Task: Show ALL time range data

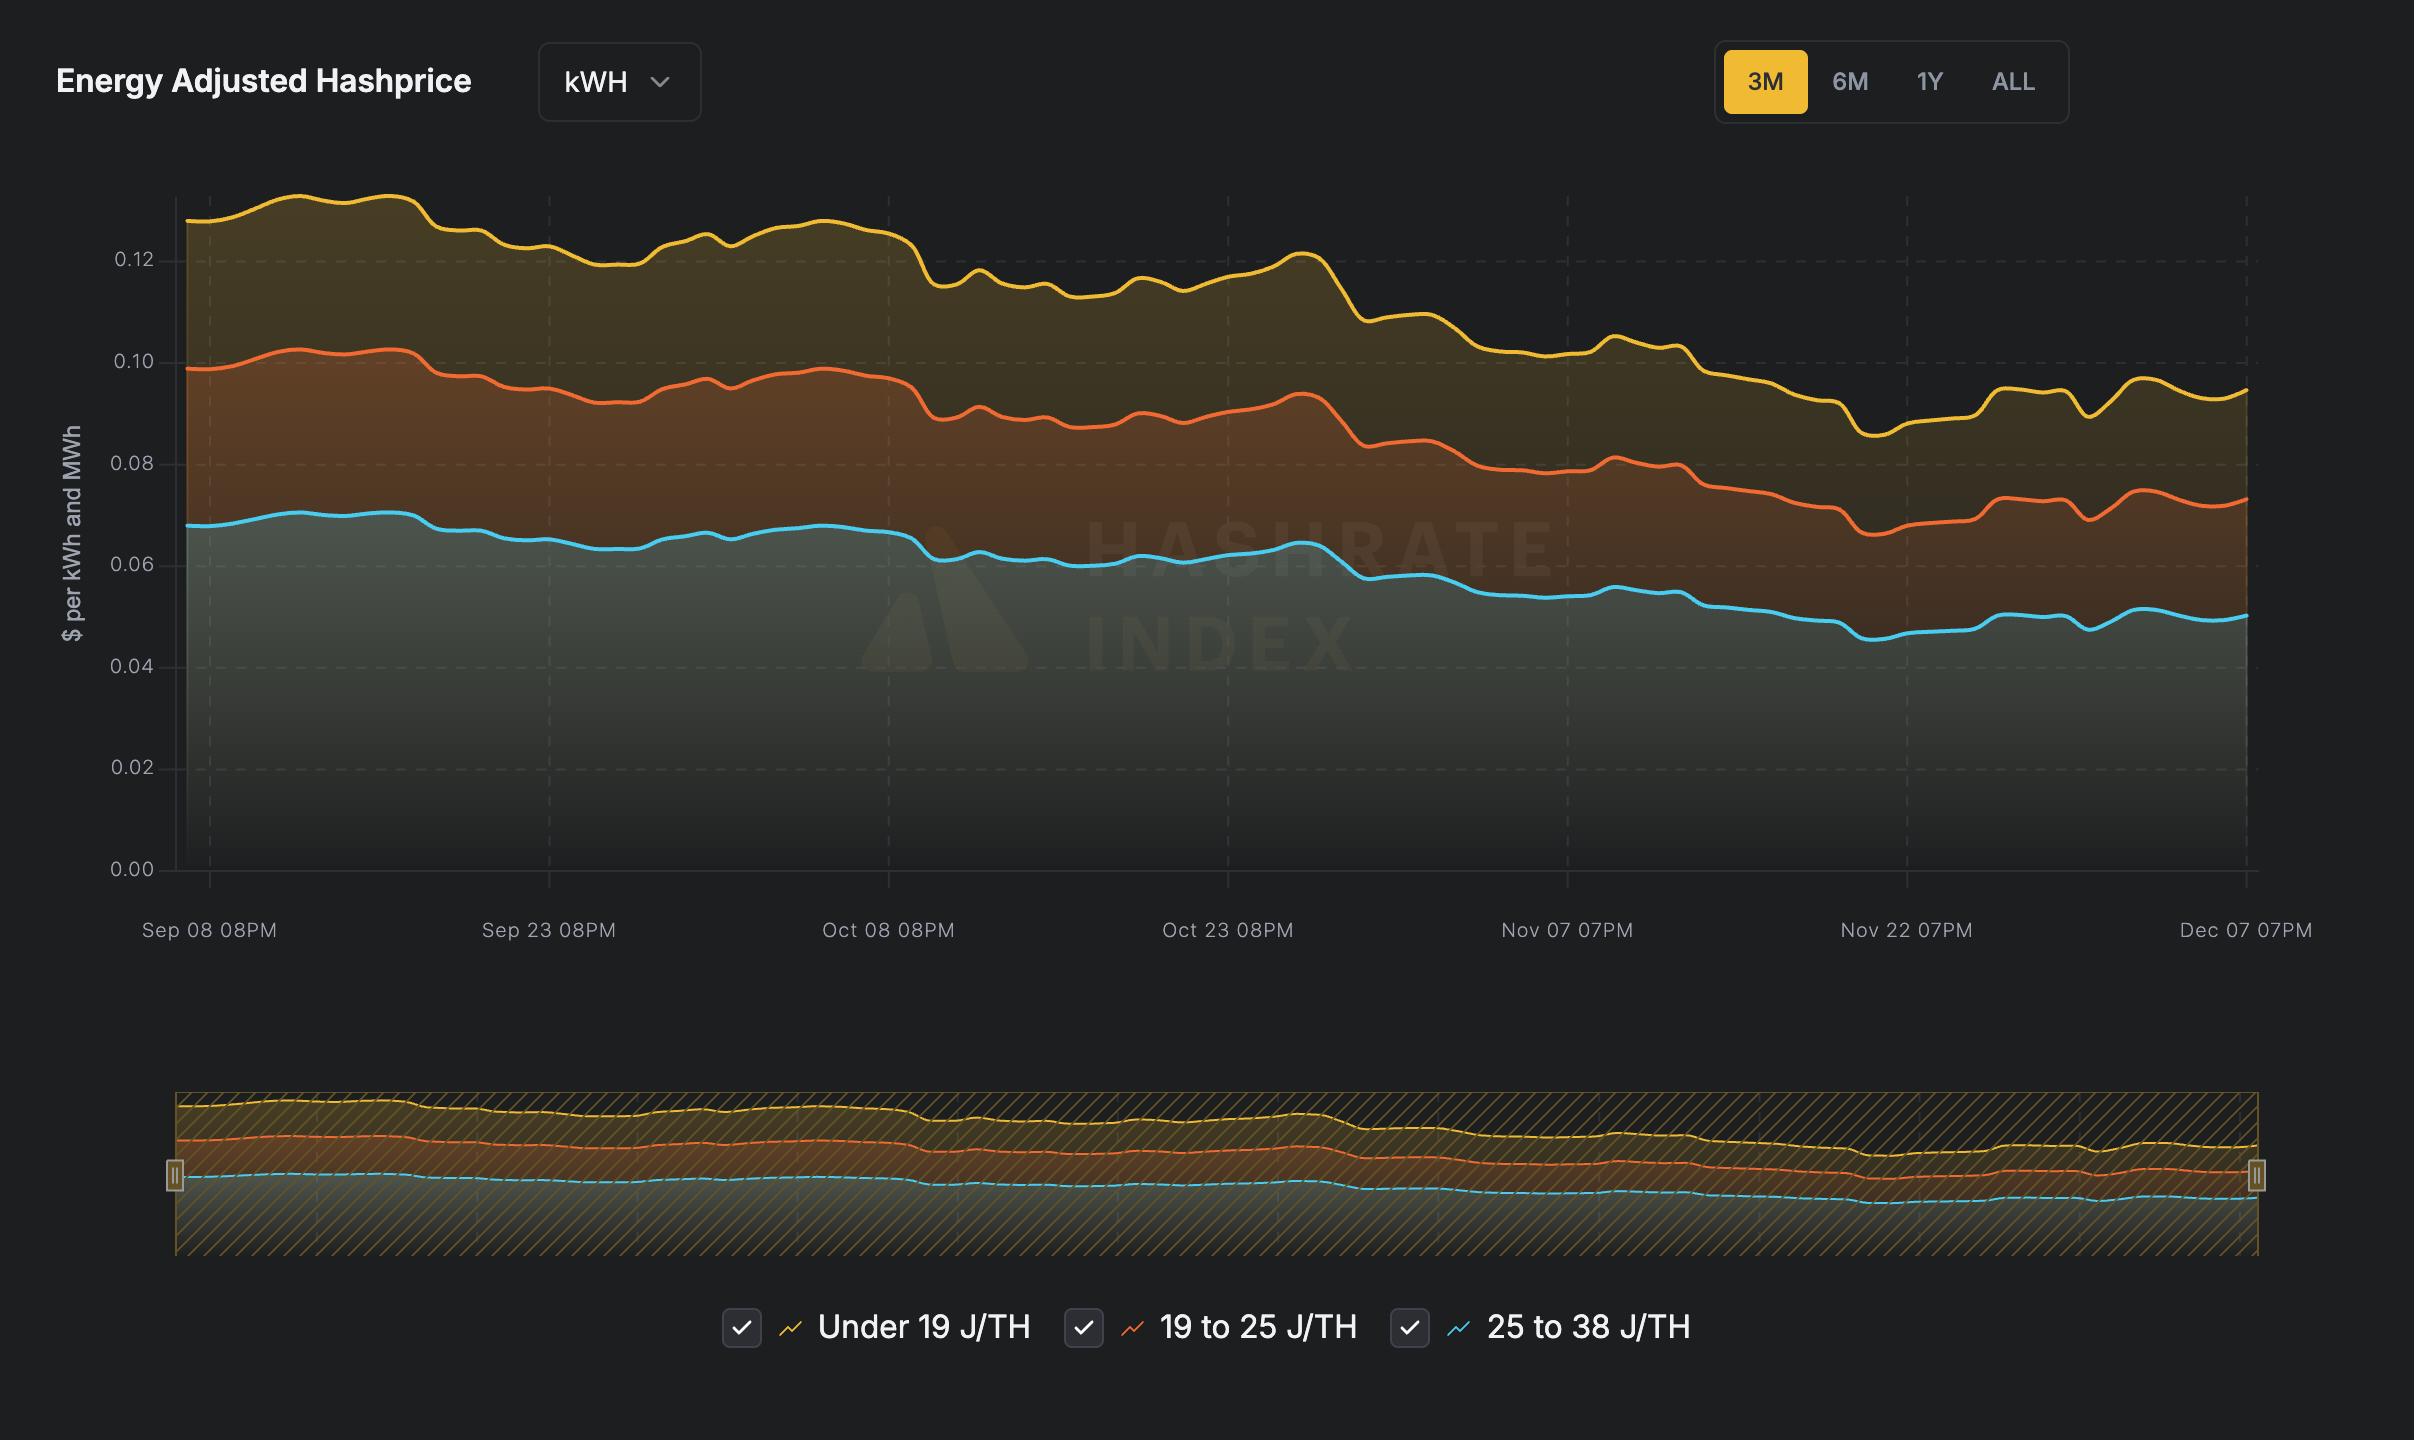Action: pyautogui.click(x=2013, y=82)
